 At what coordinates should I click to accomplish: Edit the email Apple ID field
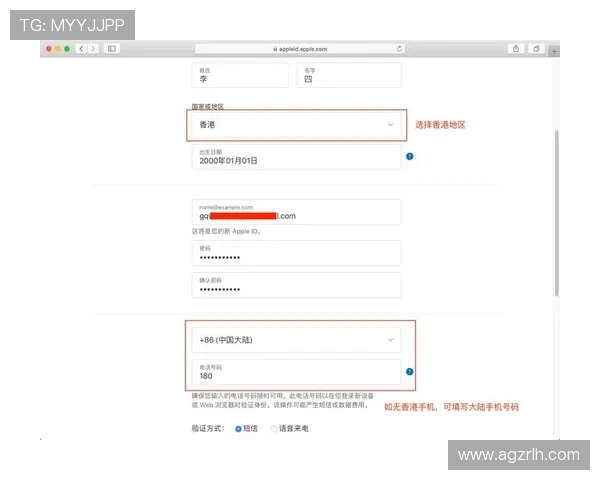[297, 212]
